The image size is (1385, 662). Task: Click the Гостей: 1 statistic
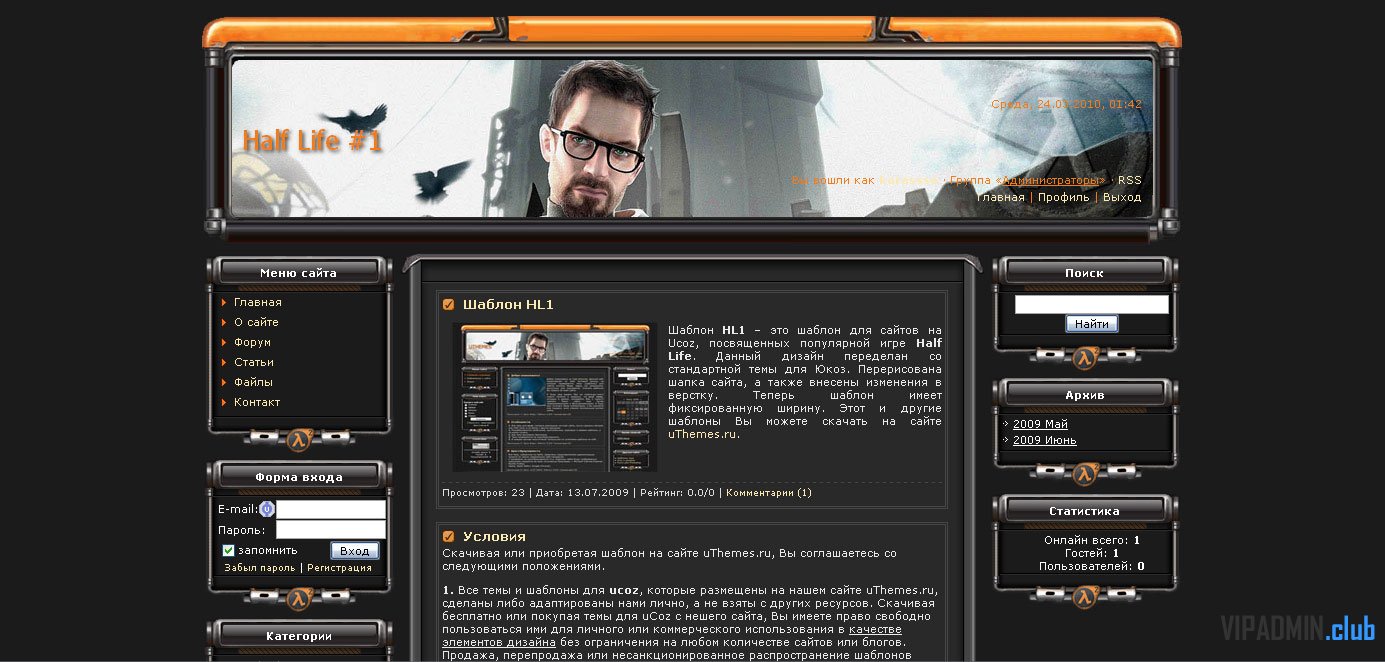[x=1092, y=553]
